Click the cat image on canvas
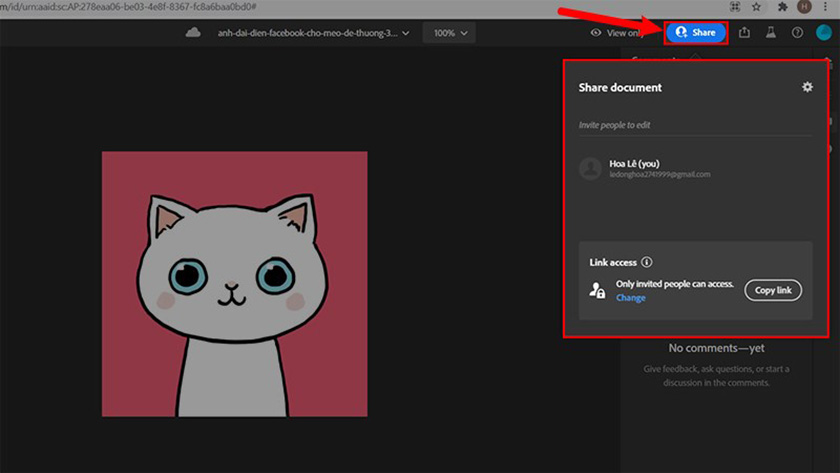The height and width of the screenshot is (473, 840). (234, 284)
